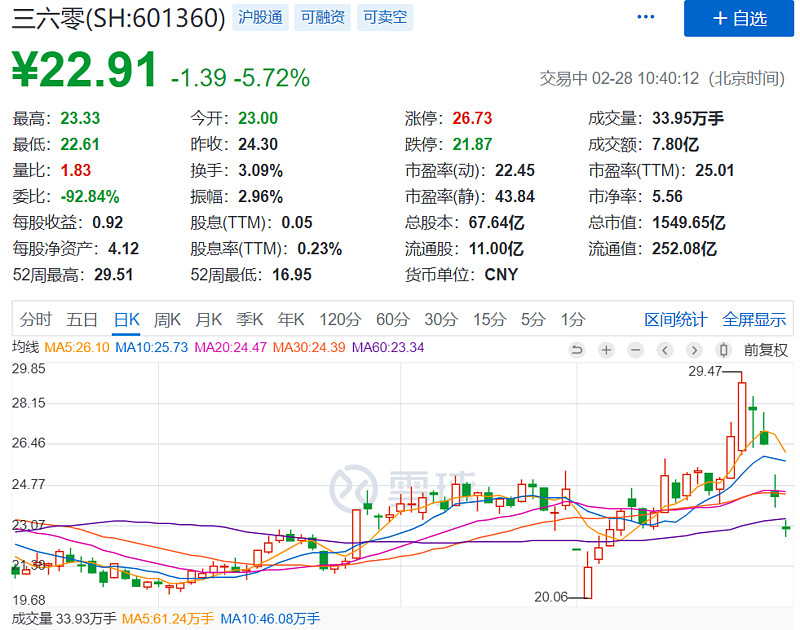Select the 年K chart tab

[x=291, y=319]
